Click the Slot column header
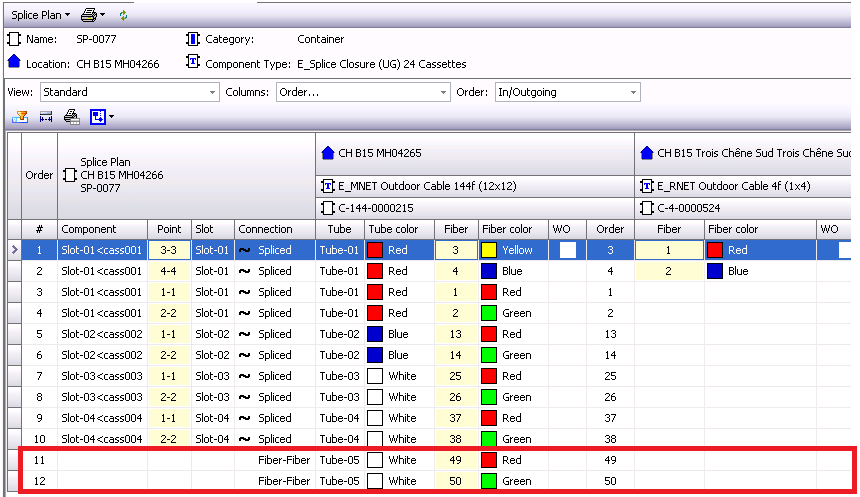Viewport: 860px width, 497px height. pyautogui.click(x=213, y=229)
